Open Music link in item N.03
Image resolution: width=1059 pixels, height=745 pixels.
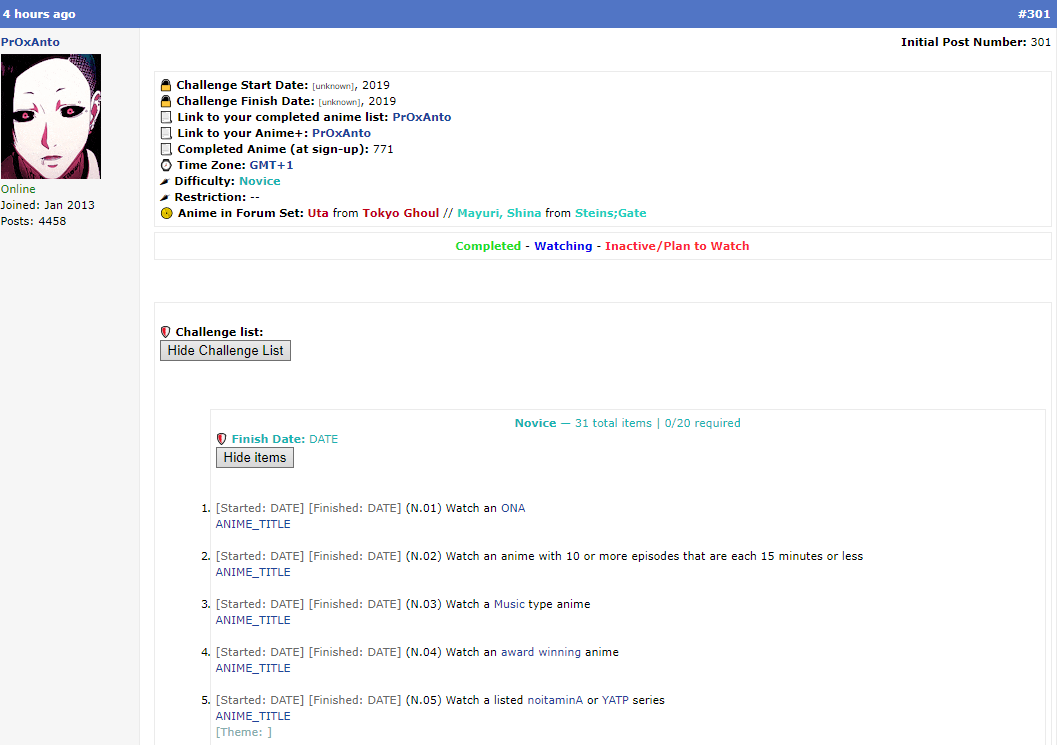pyautogui.click(x=509, y=604)
